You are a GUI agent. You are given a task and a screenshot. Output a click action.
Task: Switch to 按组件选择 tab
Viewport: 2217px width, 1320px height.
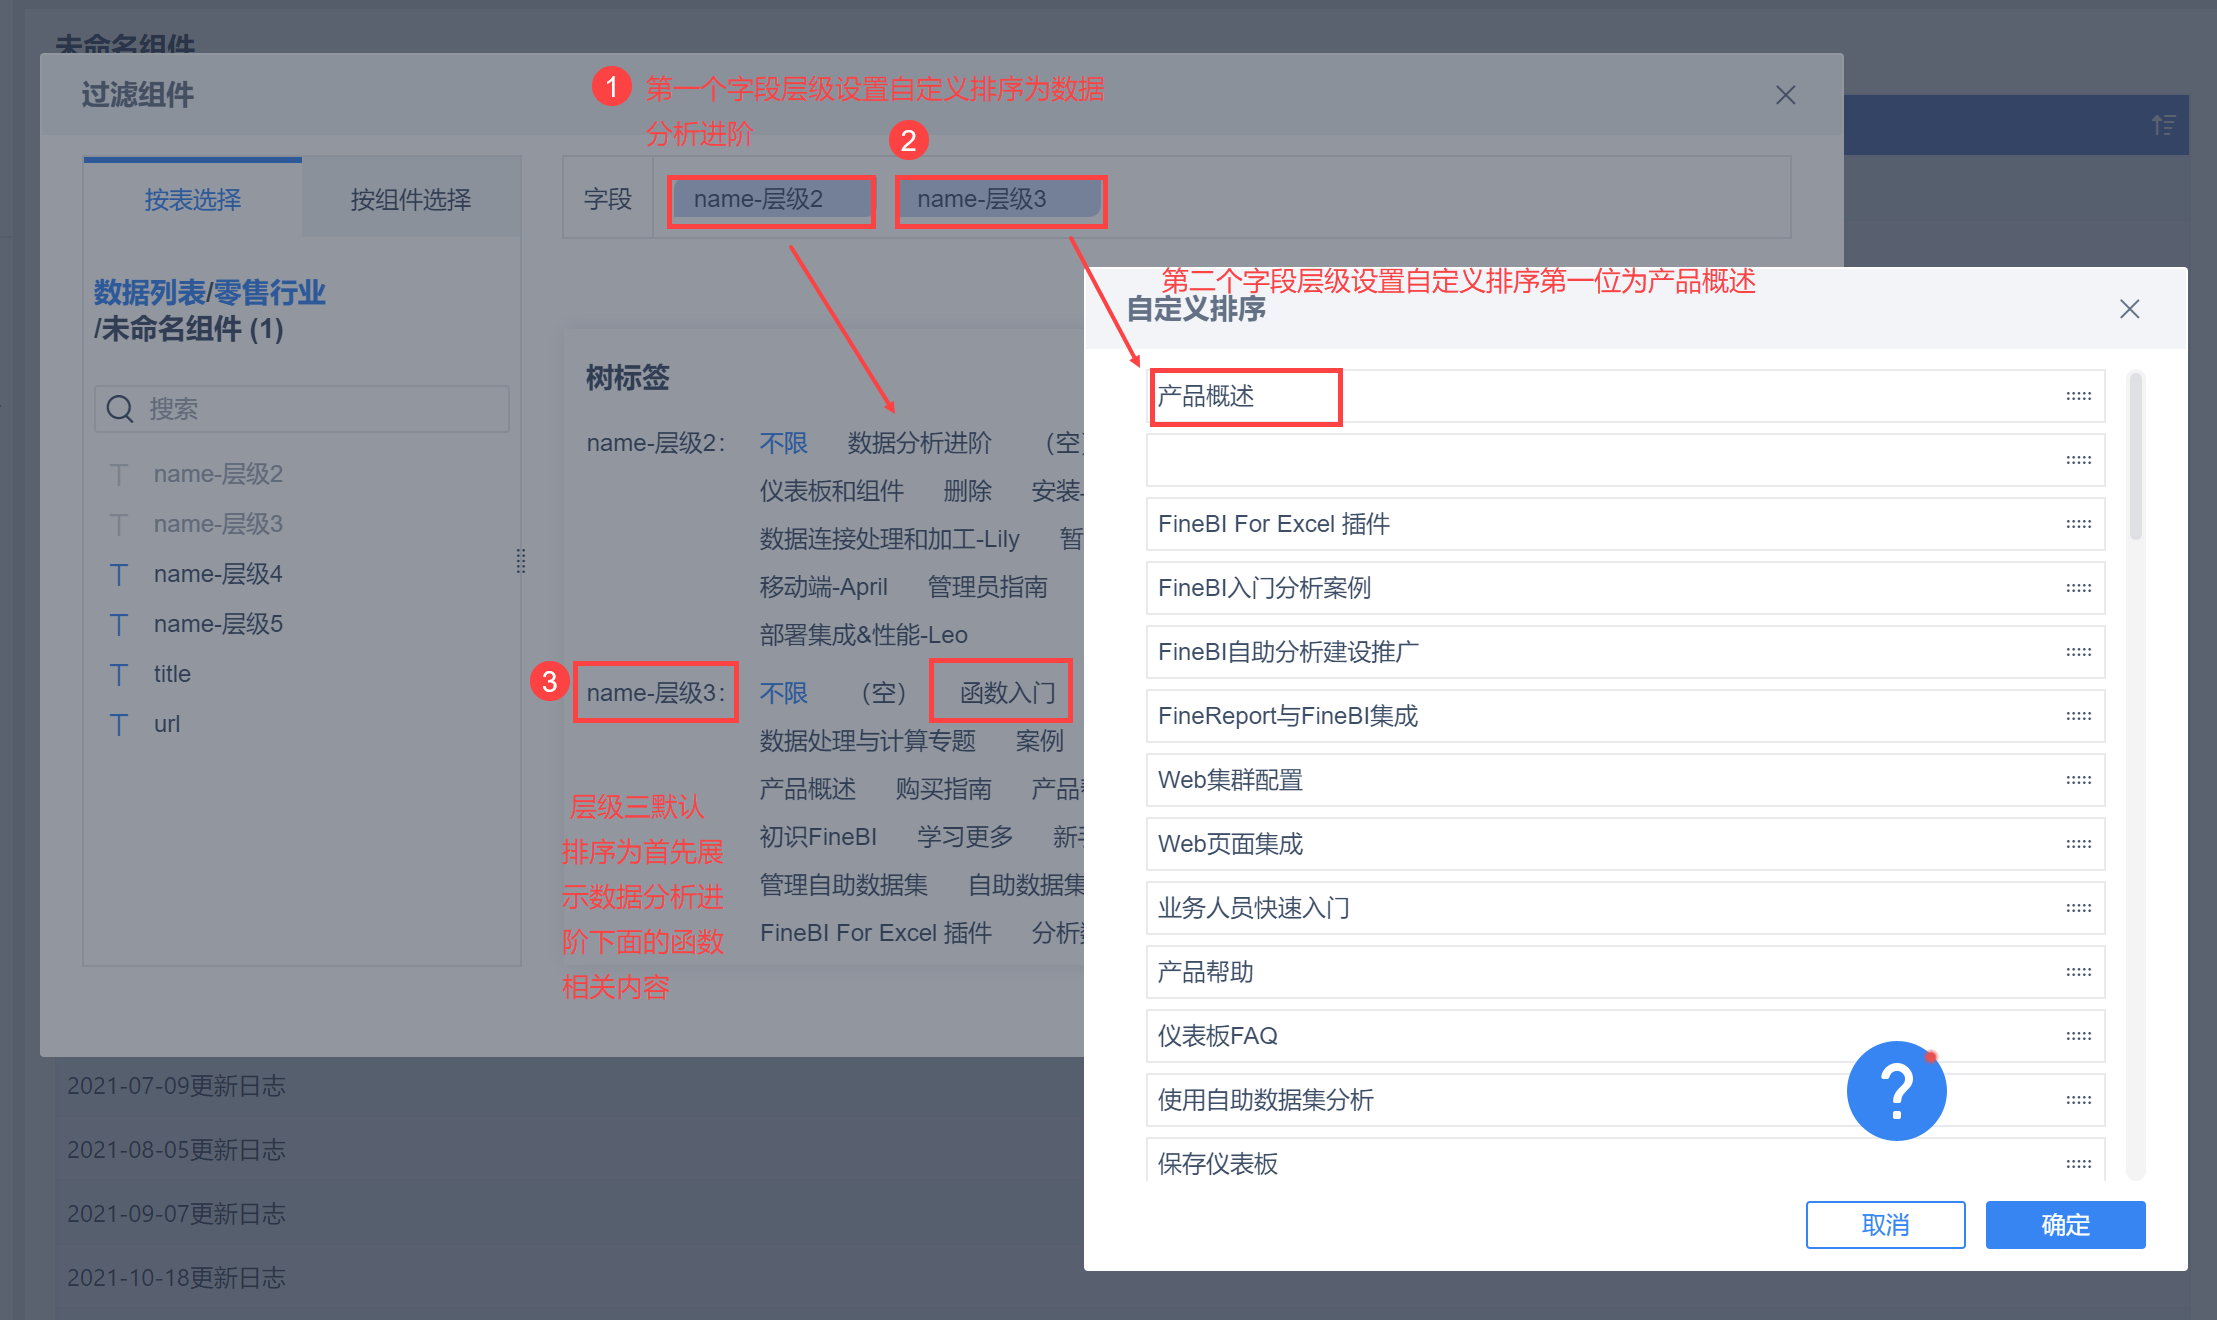click(410, 199)
